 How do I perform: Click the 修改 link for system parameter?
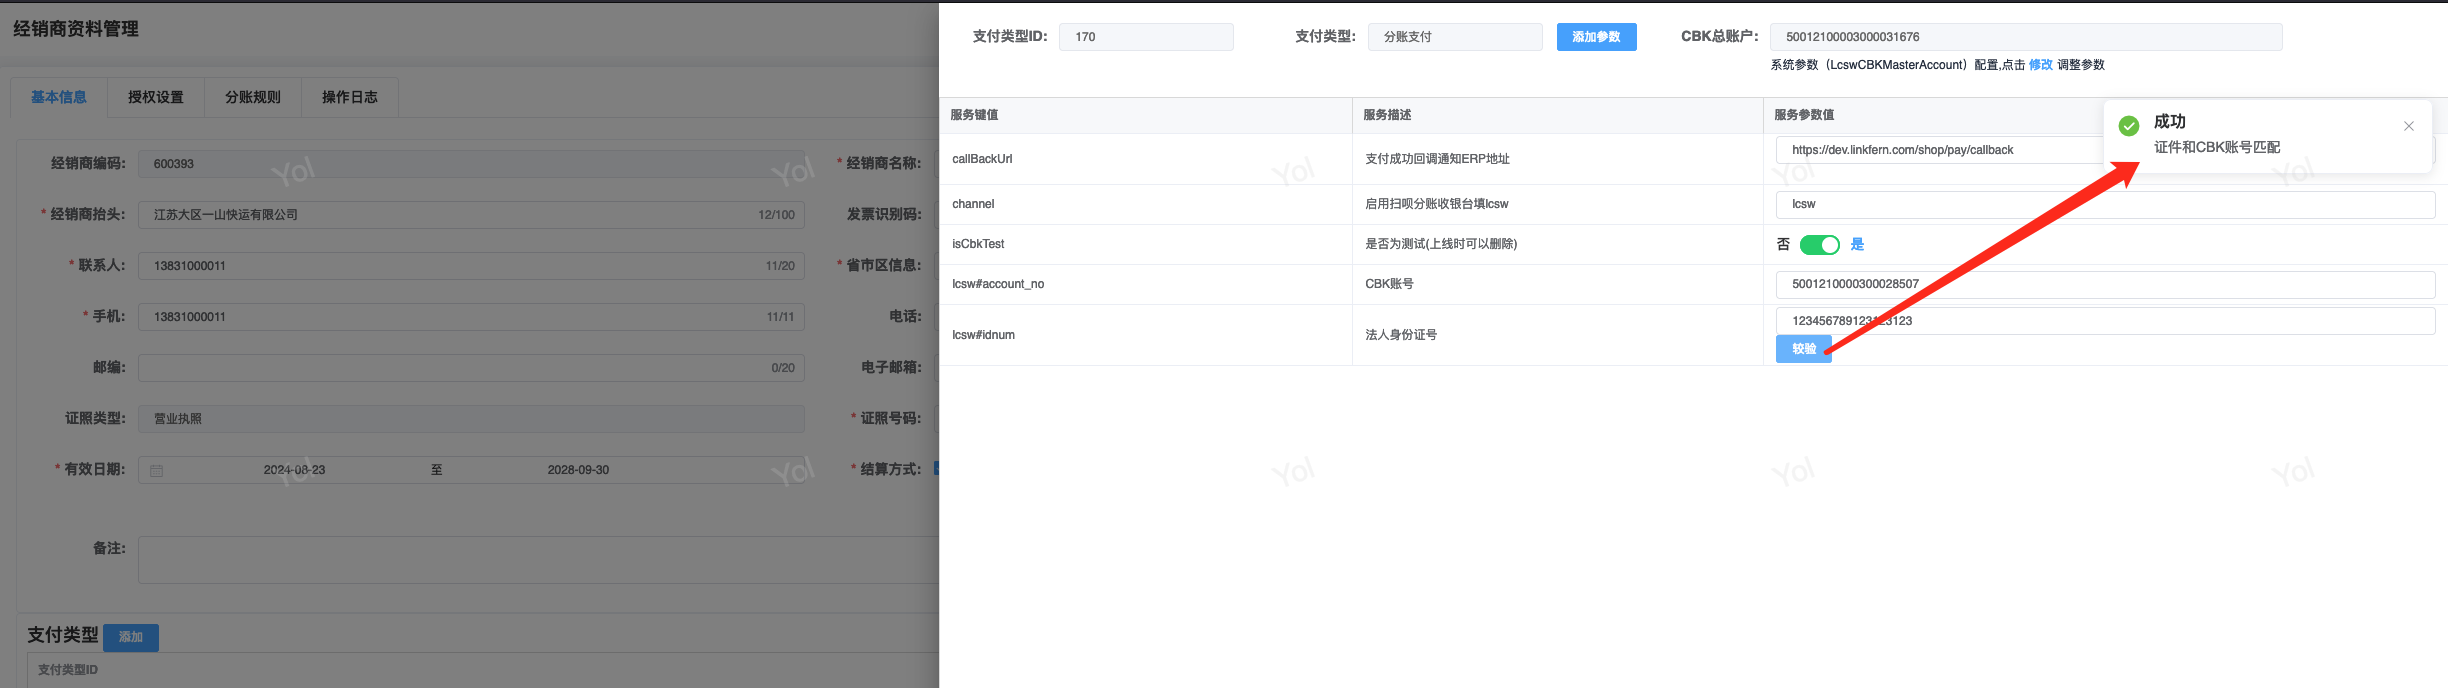point(2040,65)
